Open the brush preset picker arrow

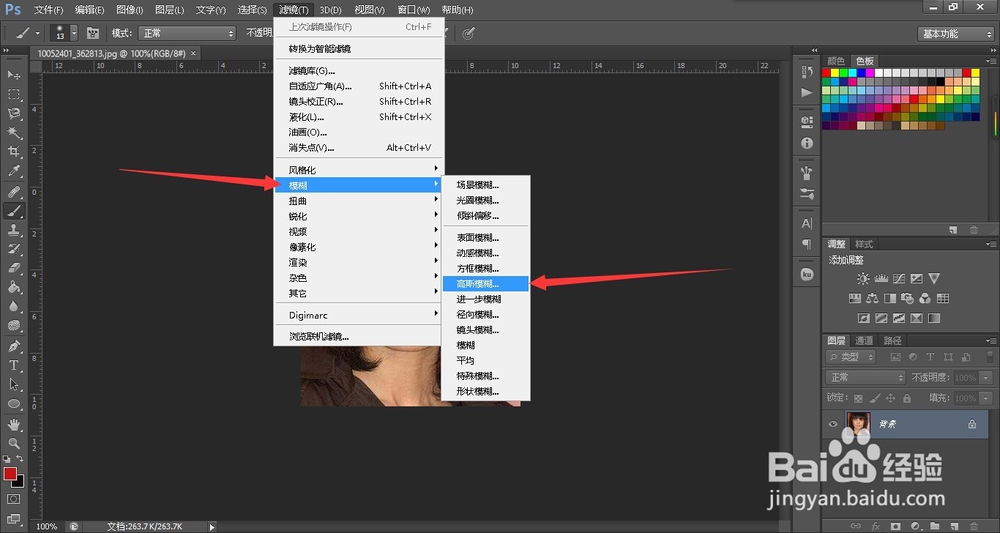pyautogui.click(x=74, y=33)
